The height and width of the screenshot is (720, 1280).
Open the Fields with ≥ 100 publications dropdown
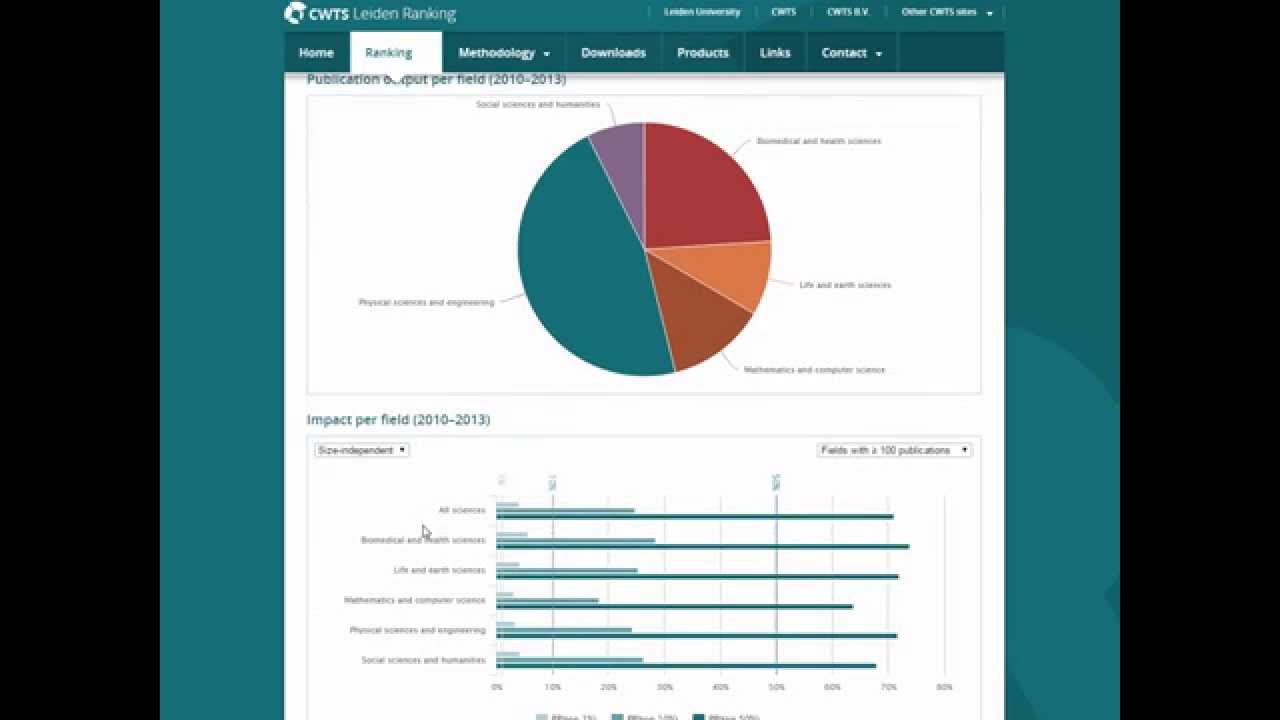(x=895, y=450)
